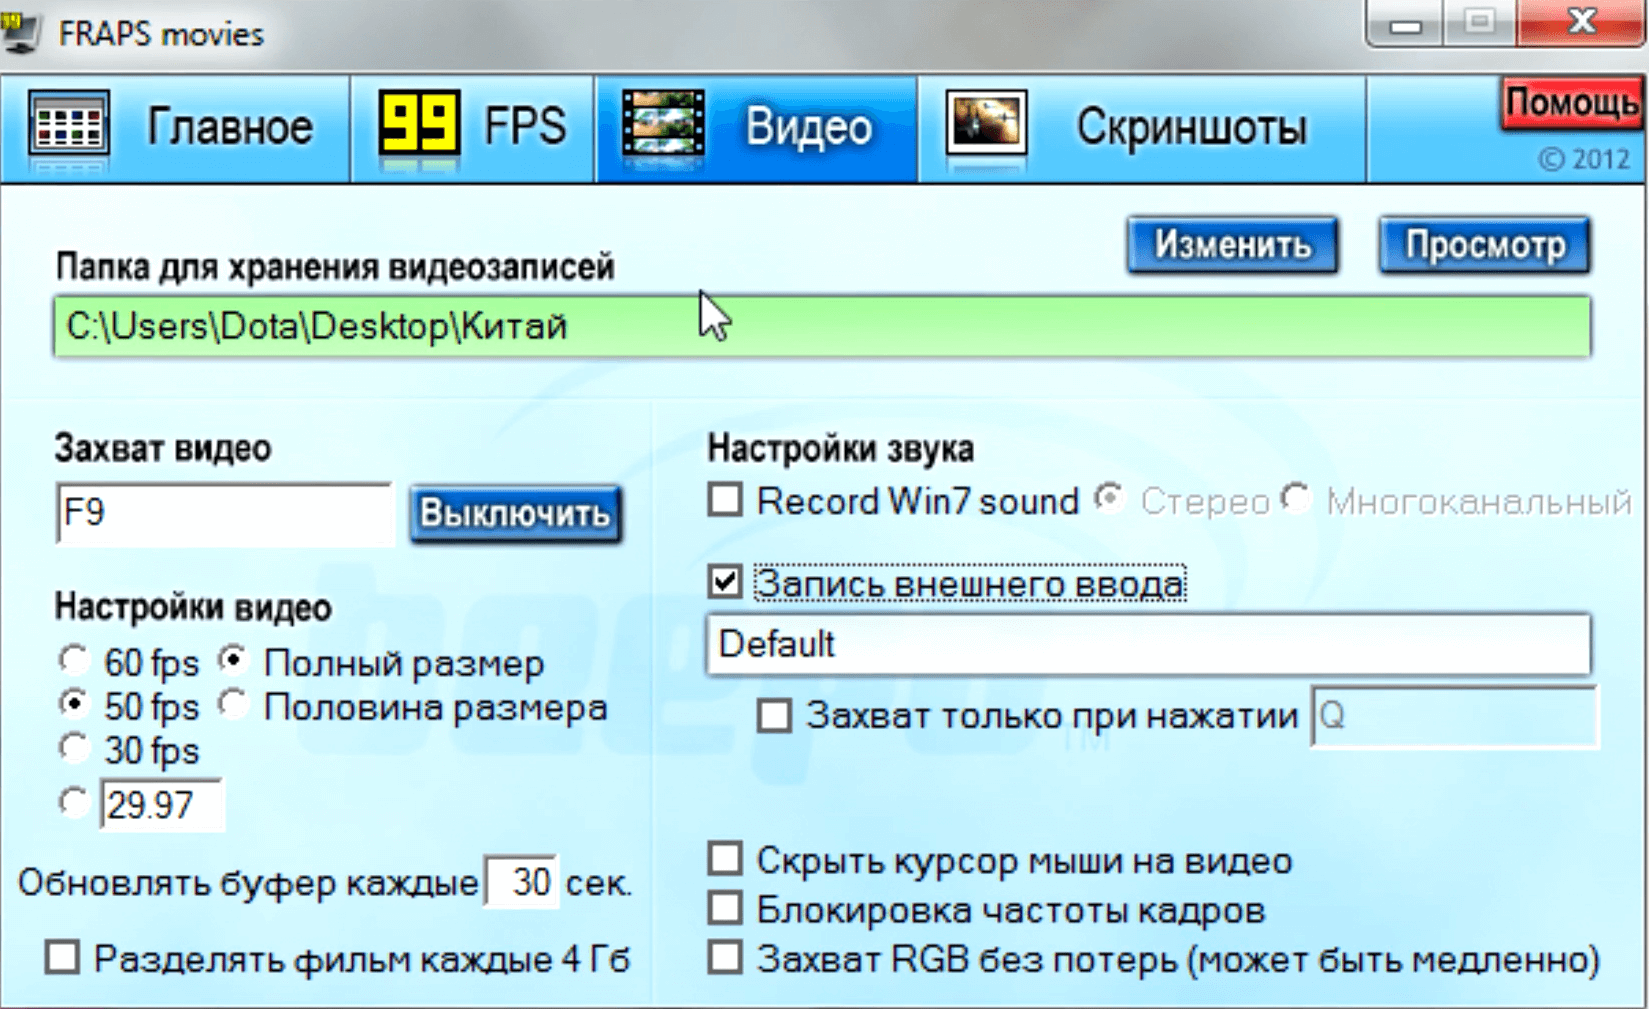Screen dimensions: 1649x1009
Task: Enable Record Win7 sound checkbox
Action: click(725, 499)
